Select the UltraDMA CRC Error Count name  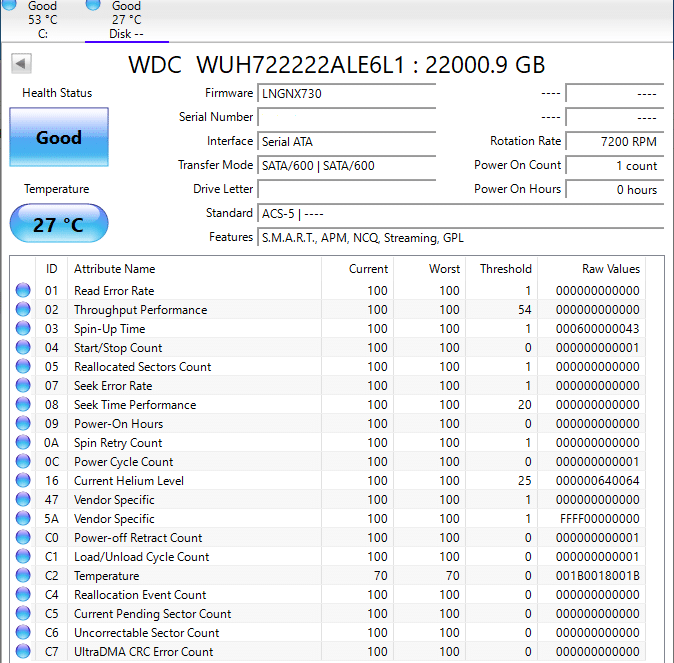(144, 652)
